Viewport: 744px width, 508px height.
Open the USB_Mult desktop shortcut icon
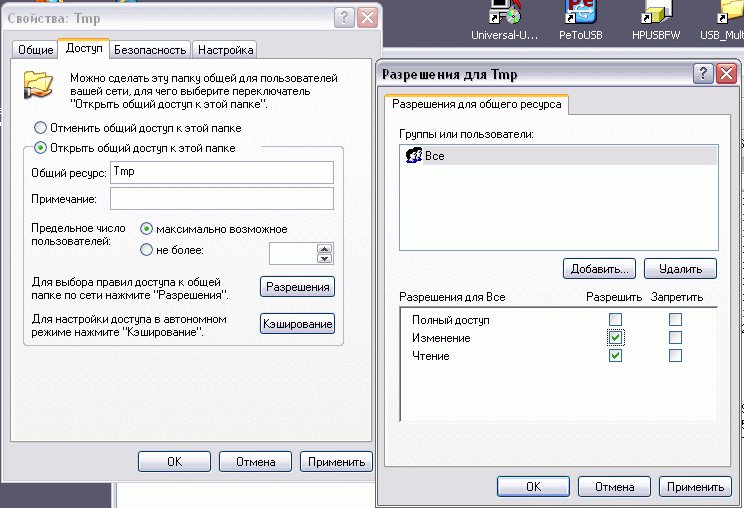click(728, 14)
